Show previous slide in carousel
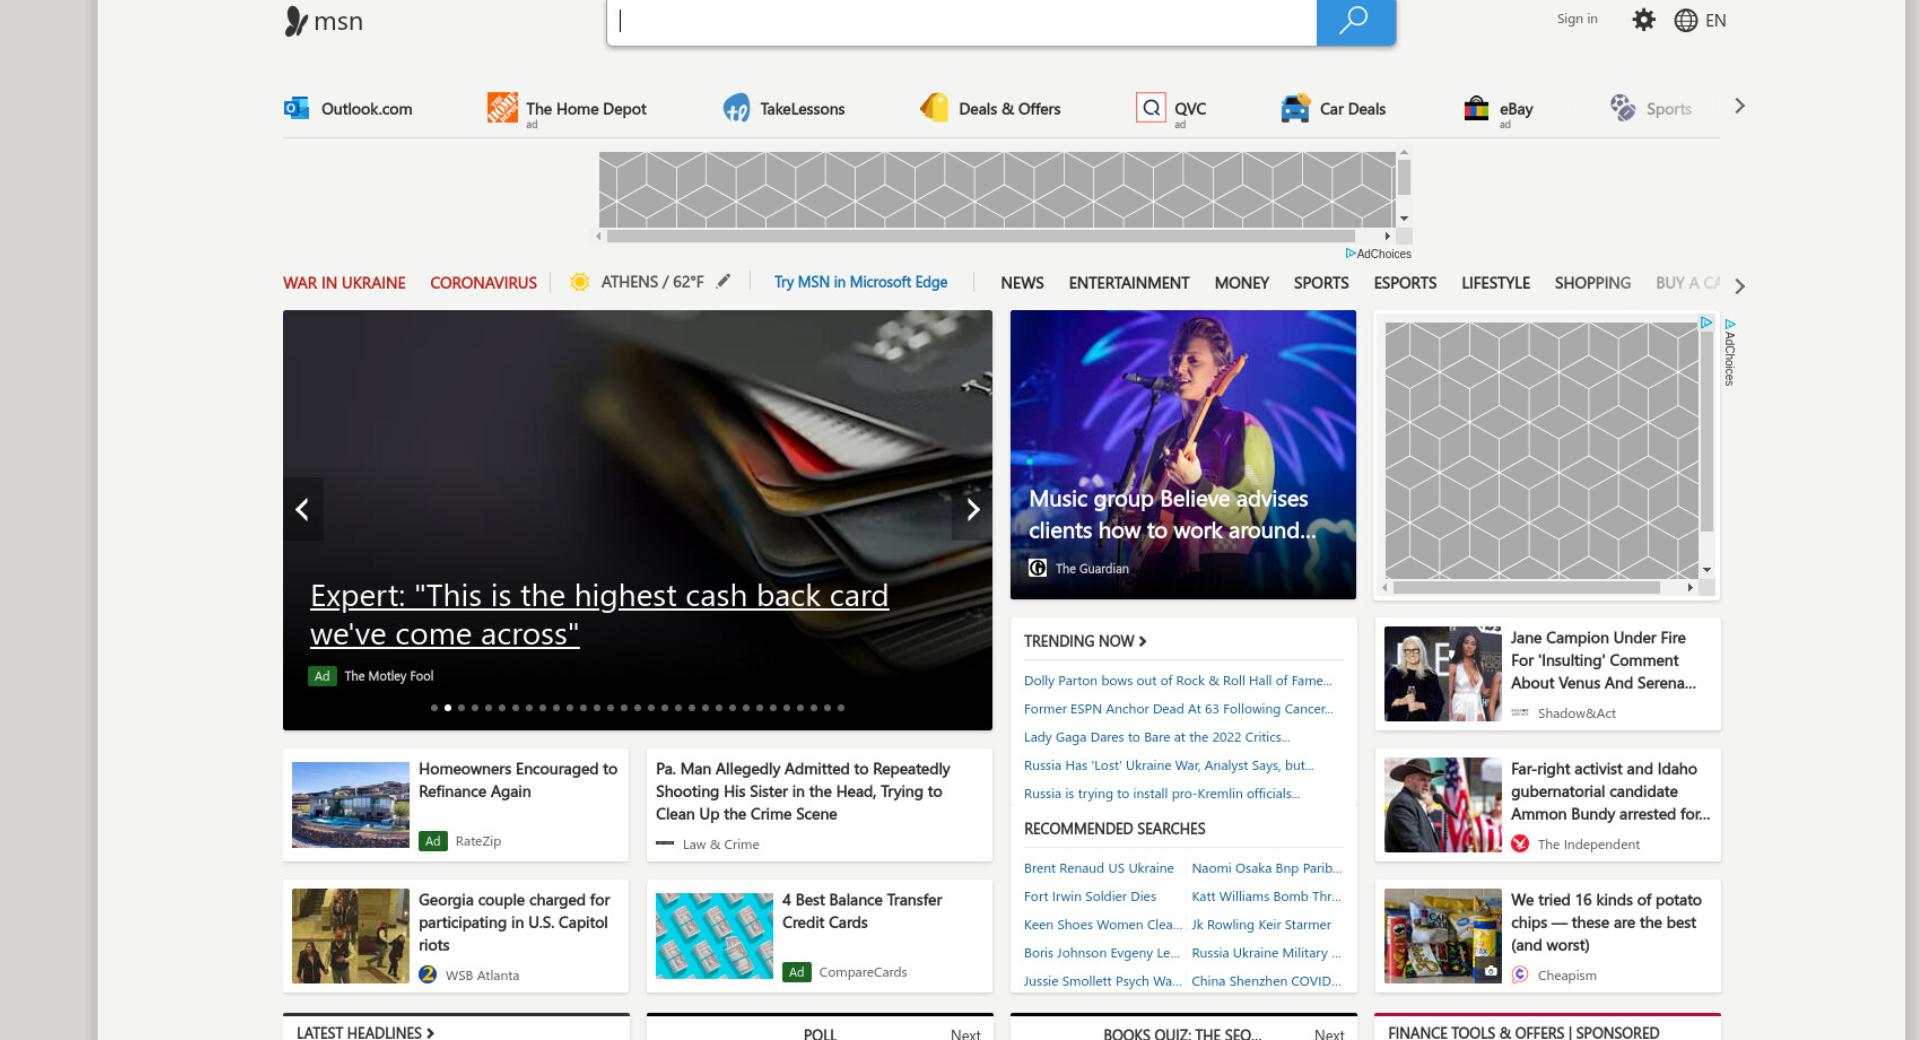The width and height of the screenshot is (1920, 1040). [x=302, y=509]
